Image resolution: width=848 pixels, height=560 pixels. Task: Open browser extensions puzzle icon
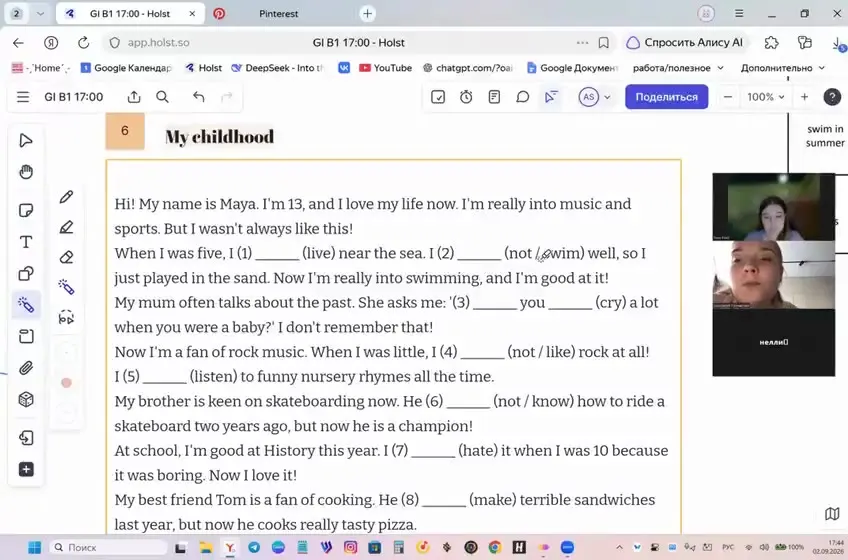tap(771, 43)
